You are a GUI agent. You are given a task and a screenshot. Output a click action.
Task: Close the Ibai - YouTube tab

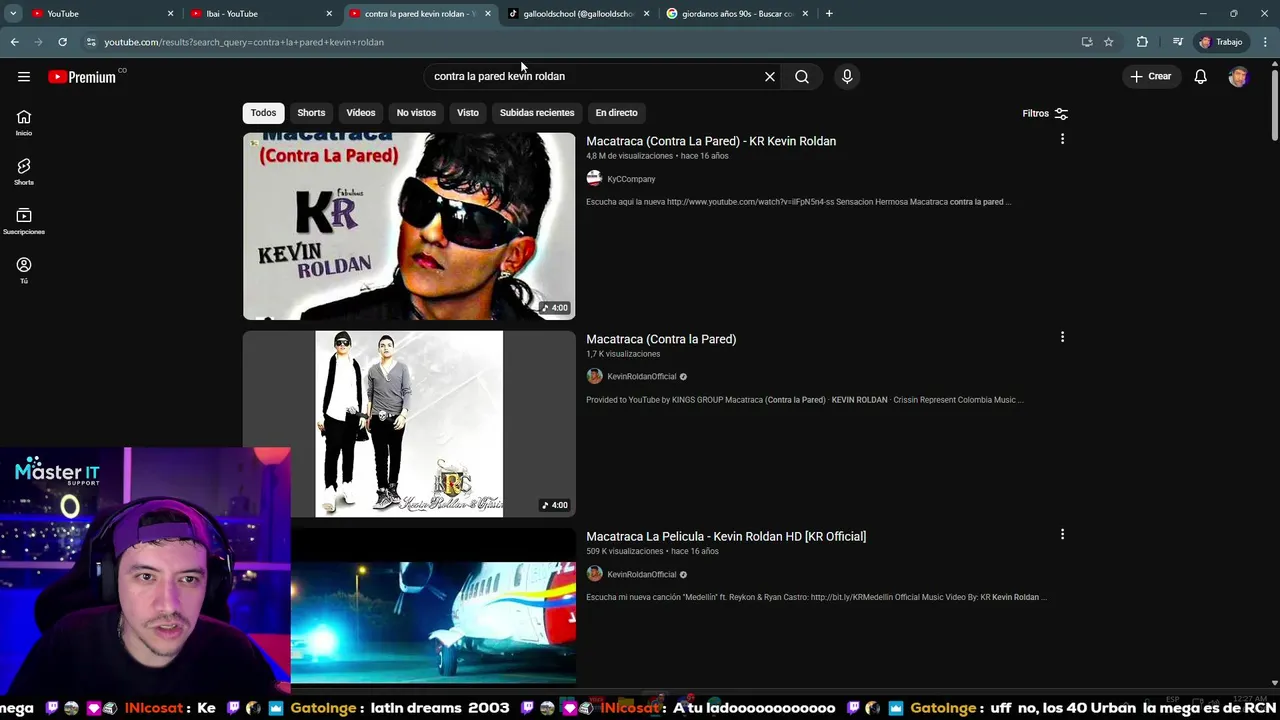pyautogui.click(x=329, y=14)
